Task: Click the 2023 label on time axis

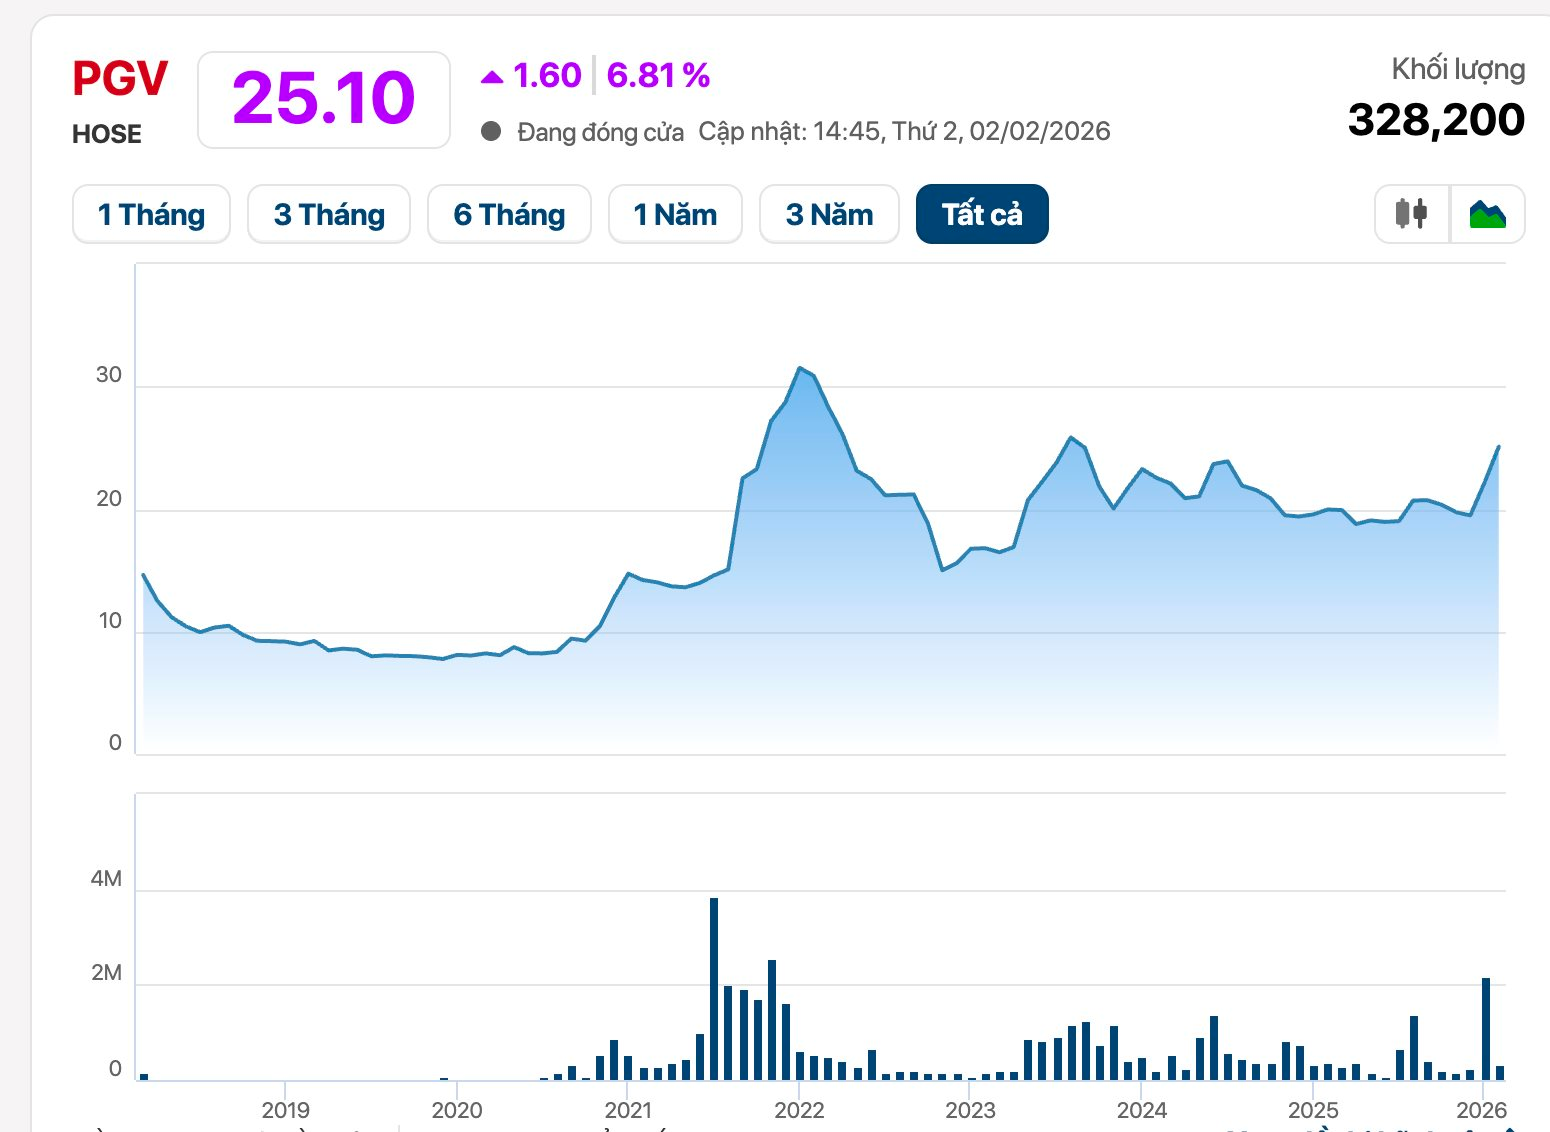Action: (970, 1109)
